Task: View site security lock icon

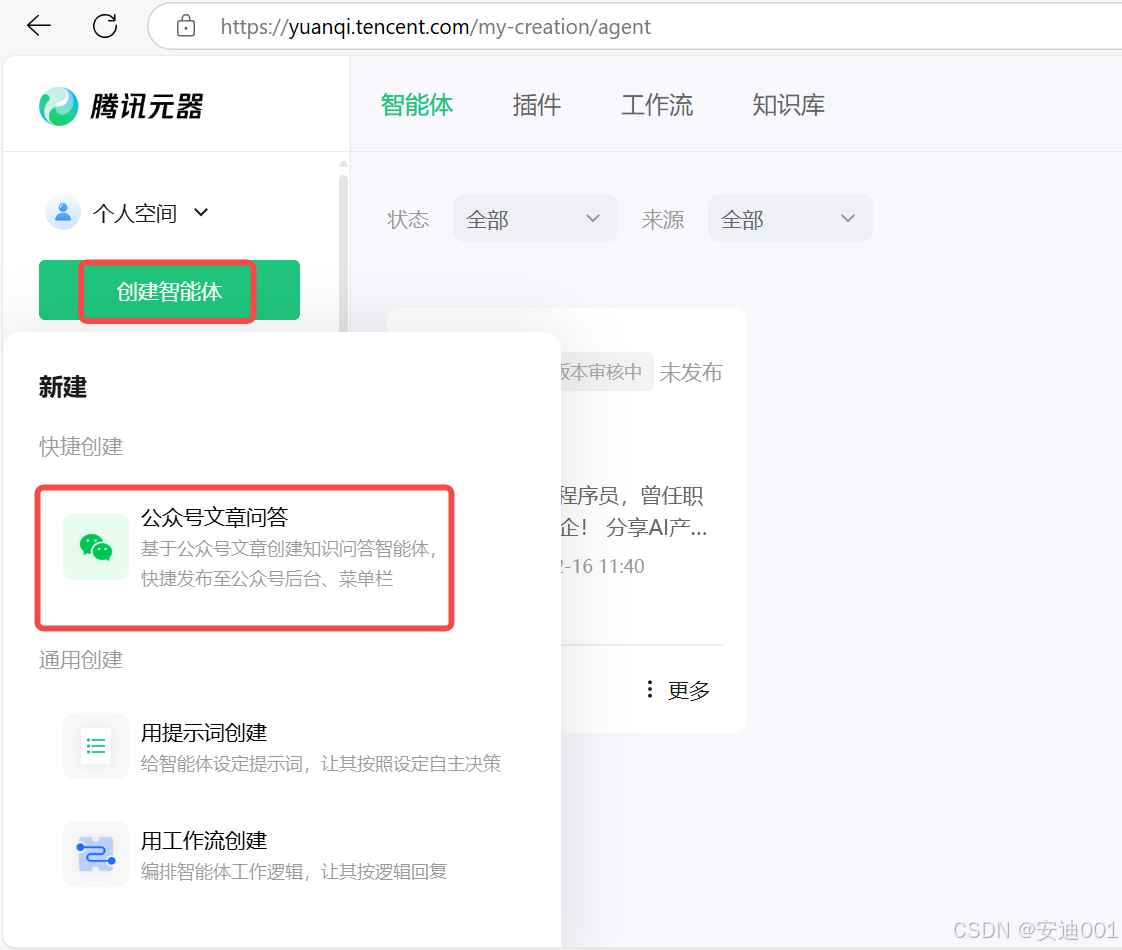Action: point(186,26)
